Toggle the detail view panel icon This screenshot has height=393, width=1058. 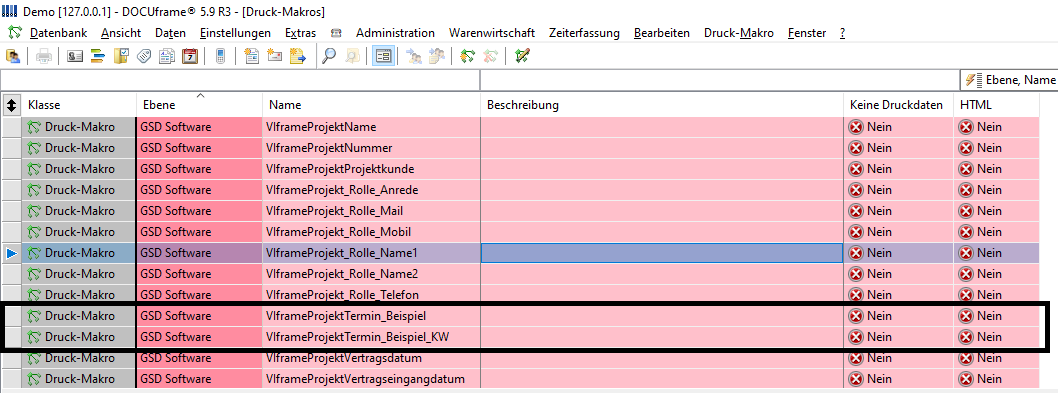pos(383,56)
